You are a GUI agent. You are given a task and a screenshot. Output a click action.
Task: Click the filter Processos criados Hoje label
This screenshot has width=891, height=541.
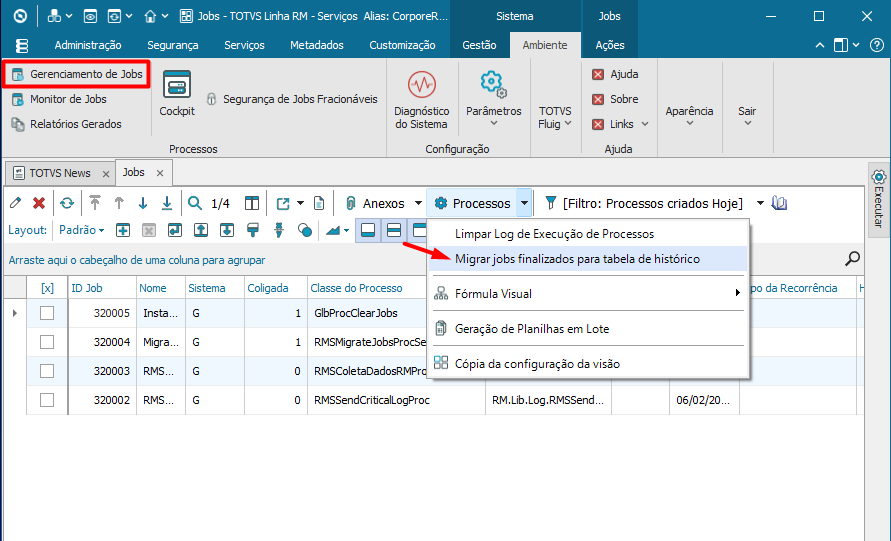(x=652, y=203)
